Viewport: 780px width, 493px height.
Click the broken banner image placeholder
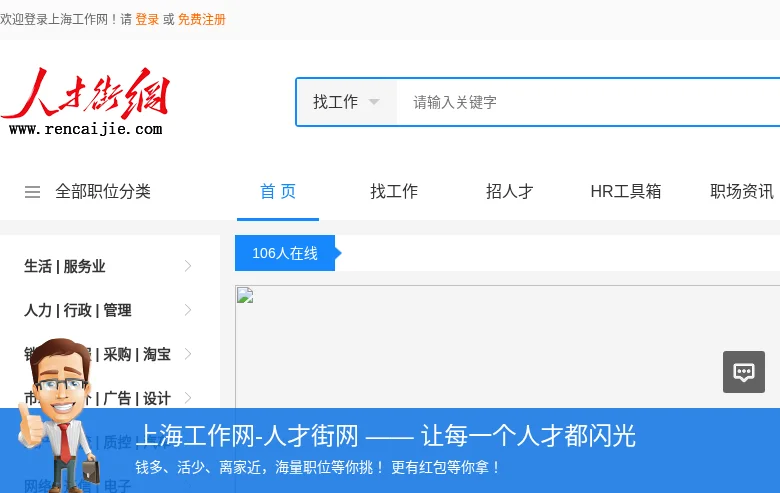pyautogui.click(x=245, y=295)
